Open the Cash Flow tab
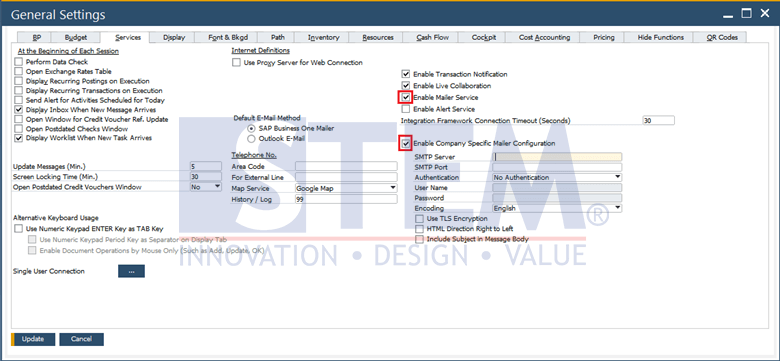Viewport: 780px width, 361px height. point(432,37)
